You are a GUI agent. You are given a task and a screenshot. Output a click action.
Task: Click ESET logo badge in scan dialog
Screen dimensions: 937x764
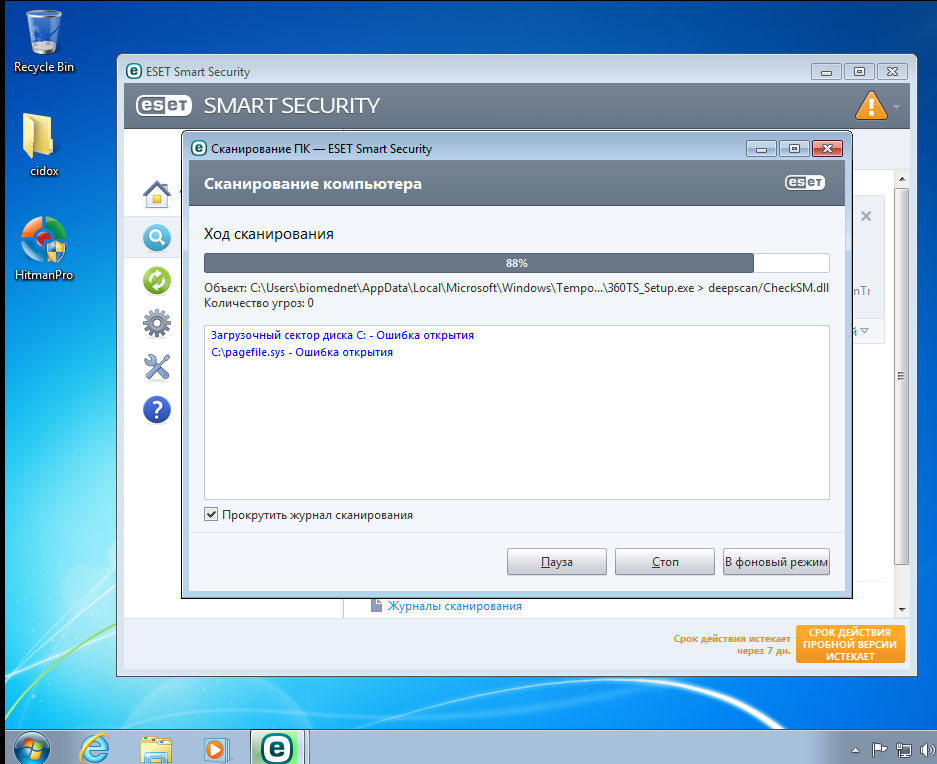804,182
